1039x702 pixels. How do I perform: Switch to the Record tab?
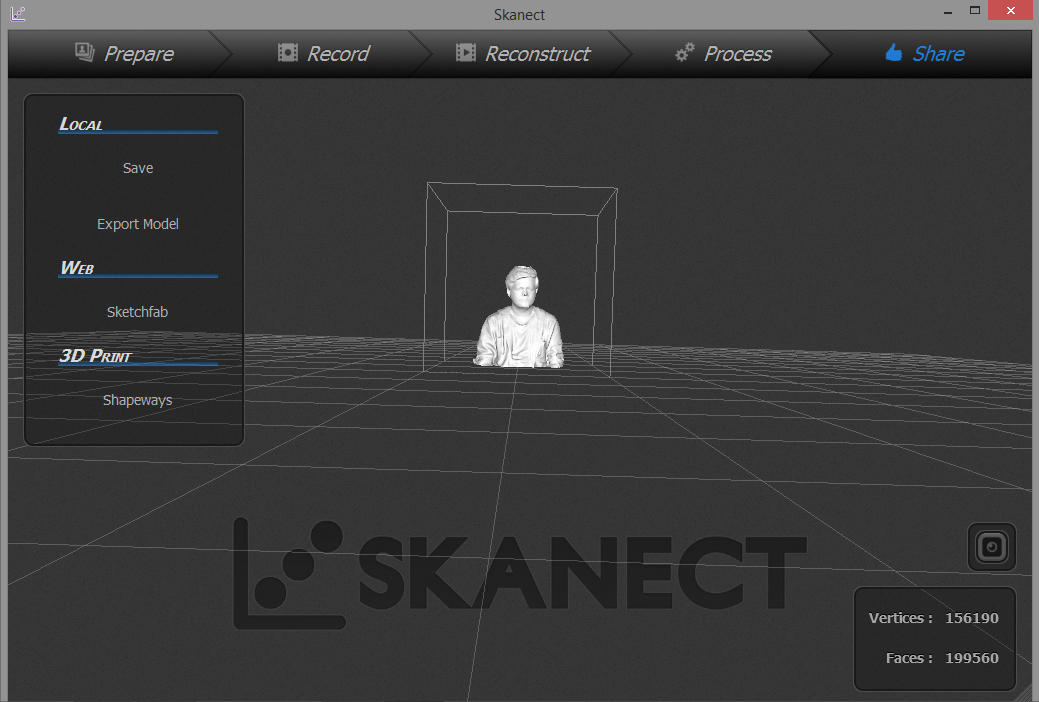(x=324, y=54)
